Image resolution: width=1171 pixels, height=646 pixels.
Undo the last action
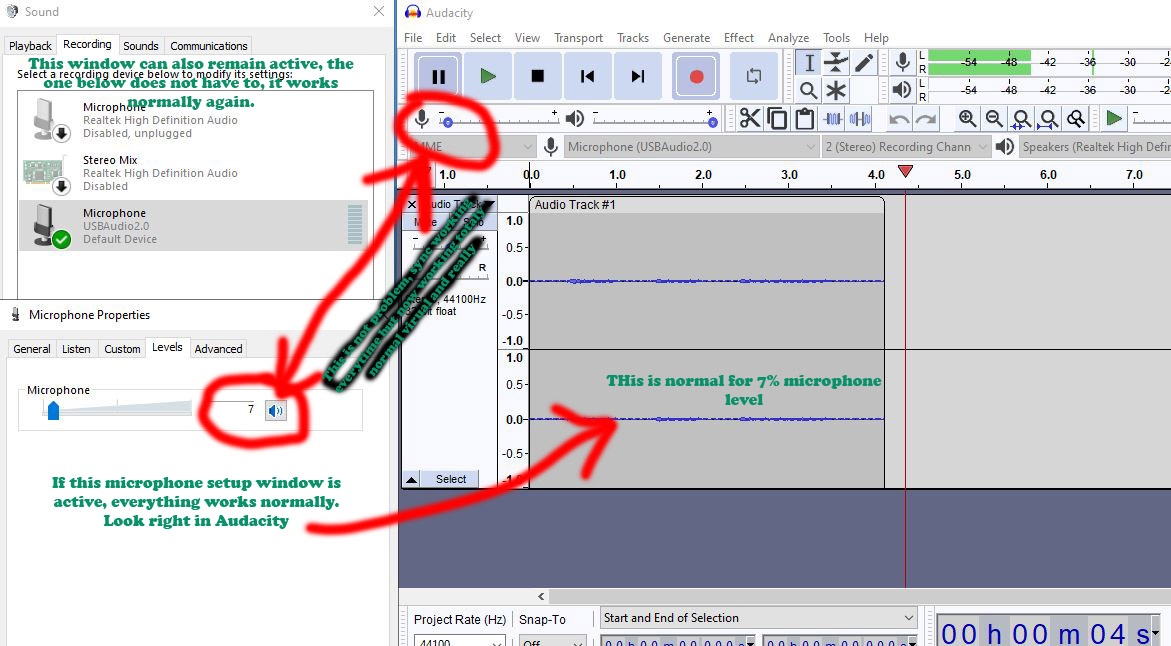point(899,119)
